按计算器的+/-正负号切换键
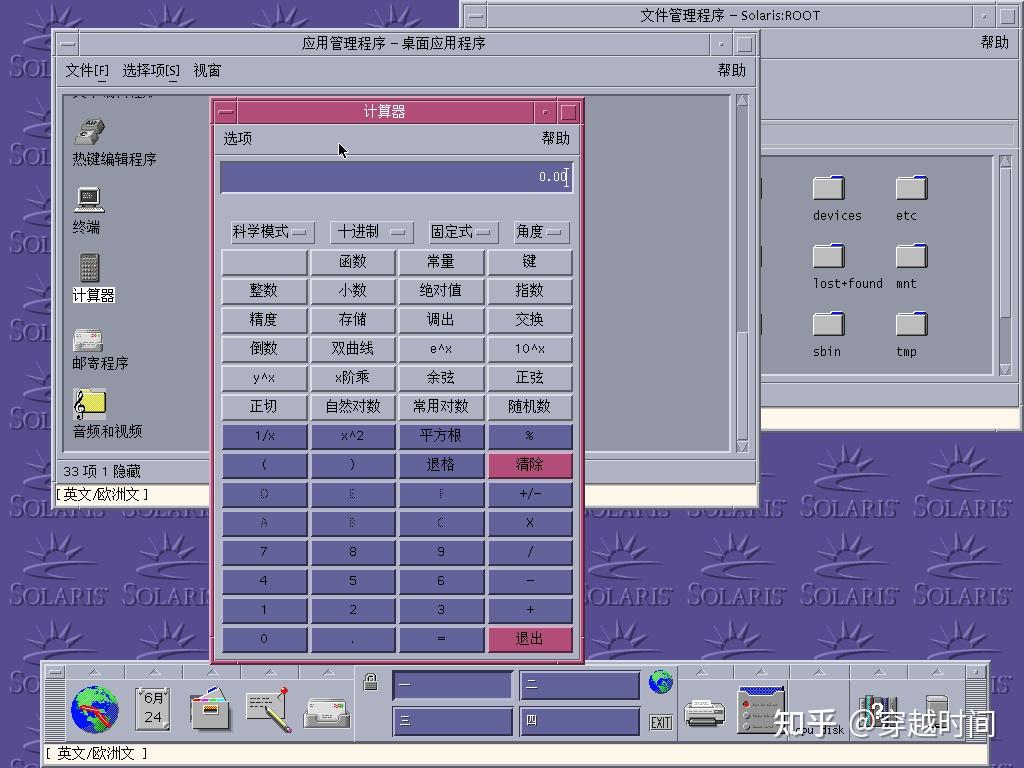Viewport: 1024px width, 768px height. pyautogui.click(x=530, y=494)
